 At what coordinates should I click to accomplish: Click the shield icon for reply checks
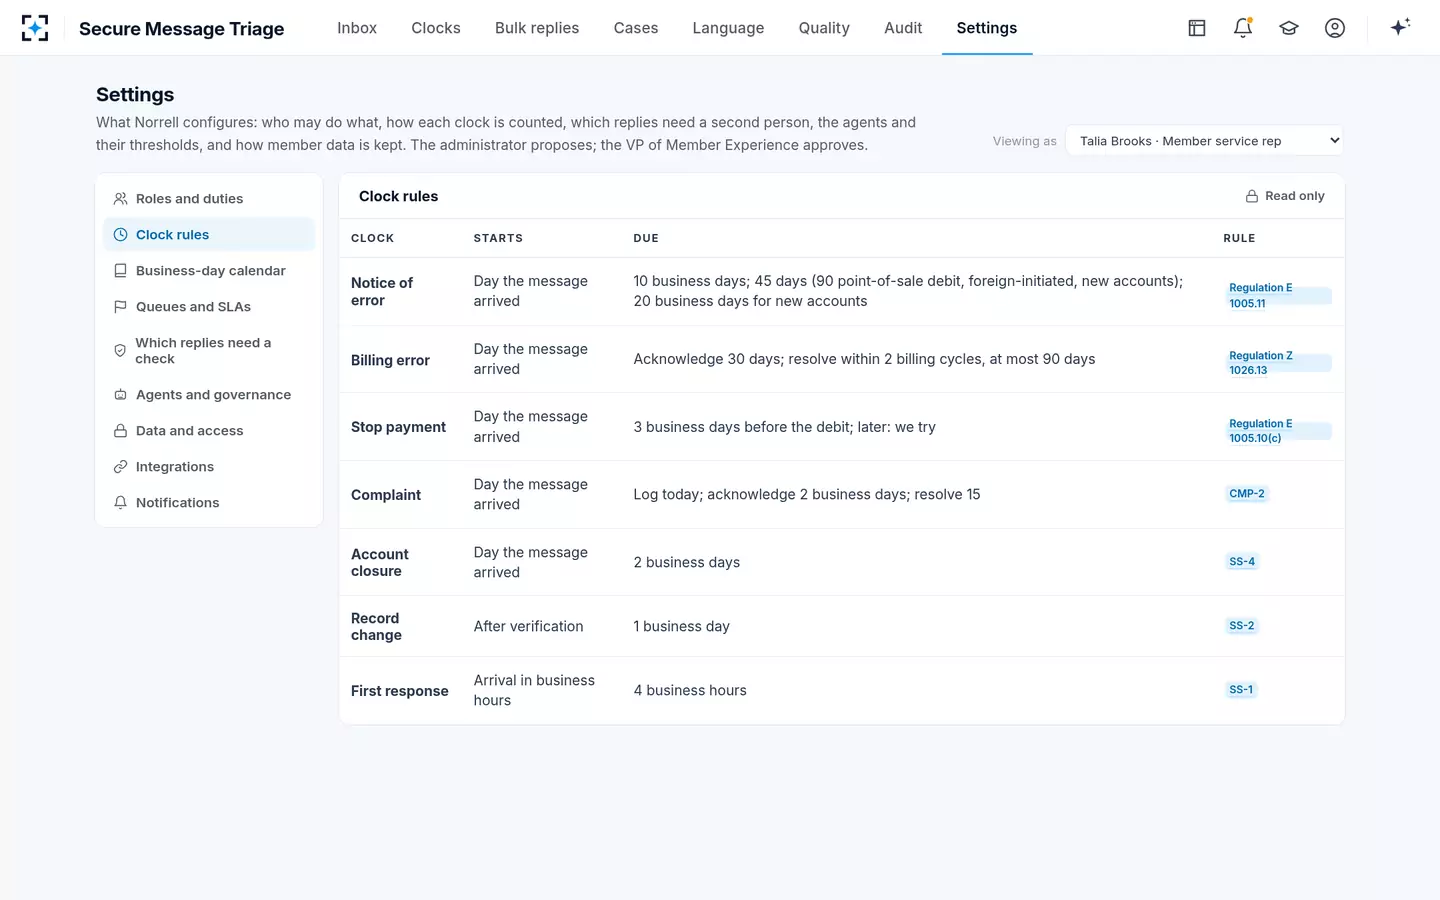[120, 351]
